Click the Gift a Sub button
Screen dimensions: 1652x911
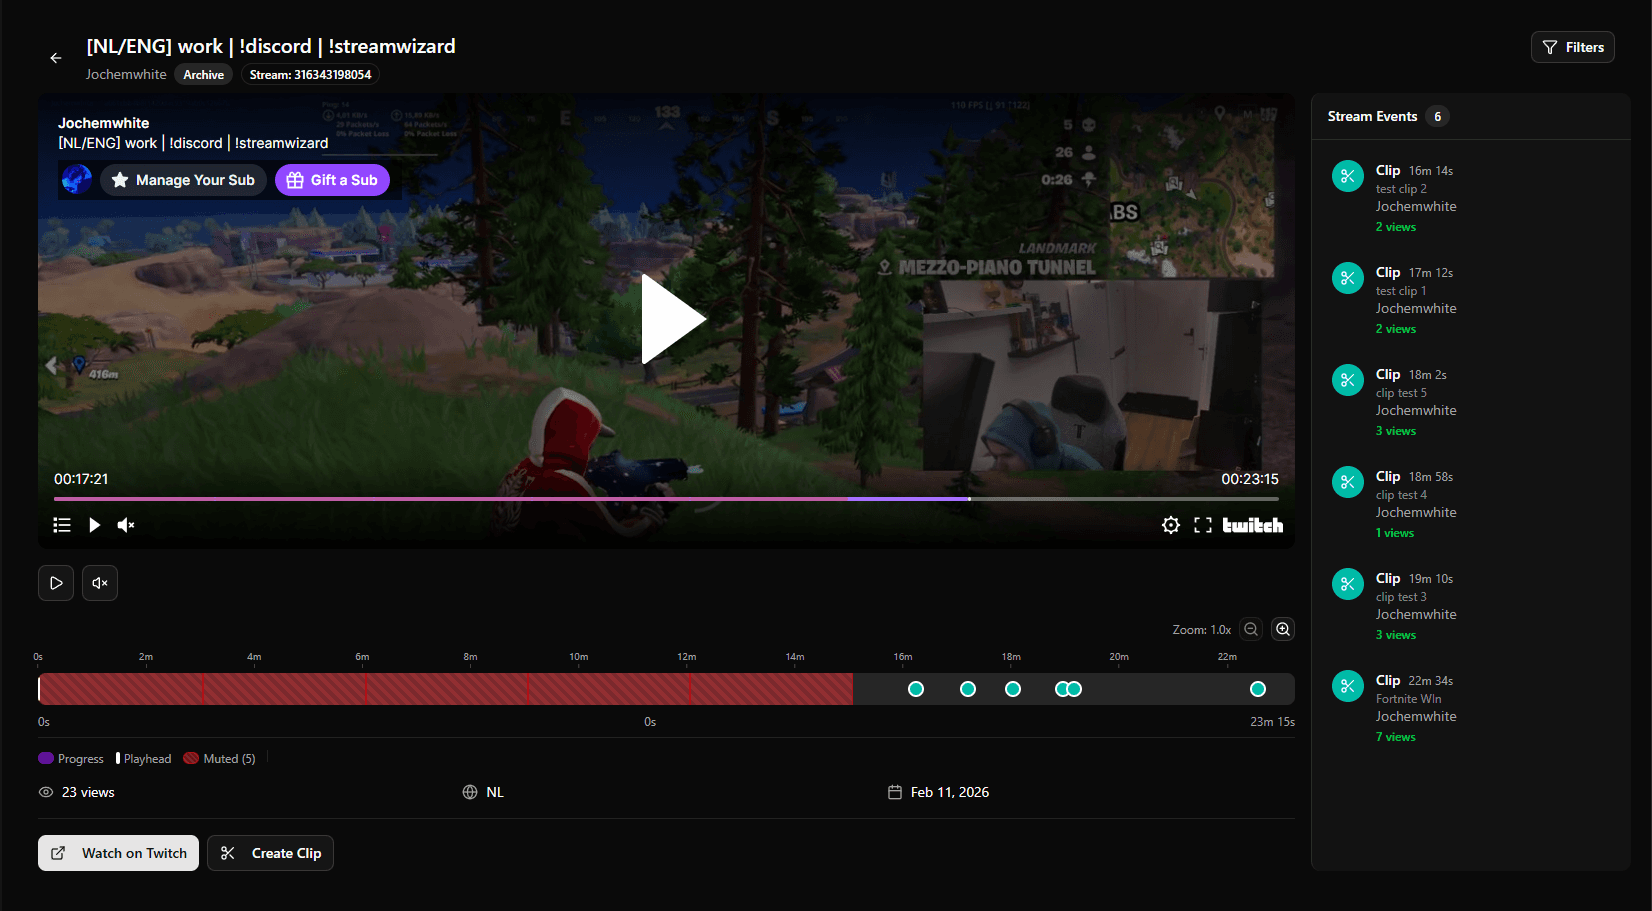click(x=333, y=180)
